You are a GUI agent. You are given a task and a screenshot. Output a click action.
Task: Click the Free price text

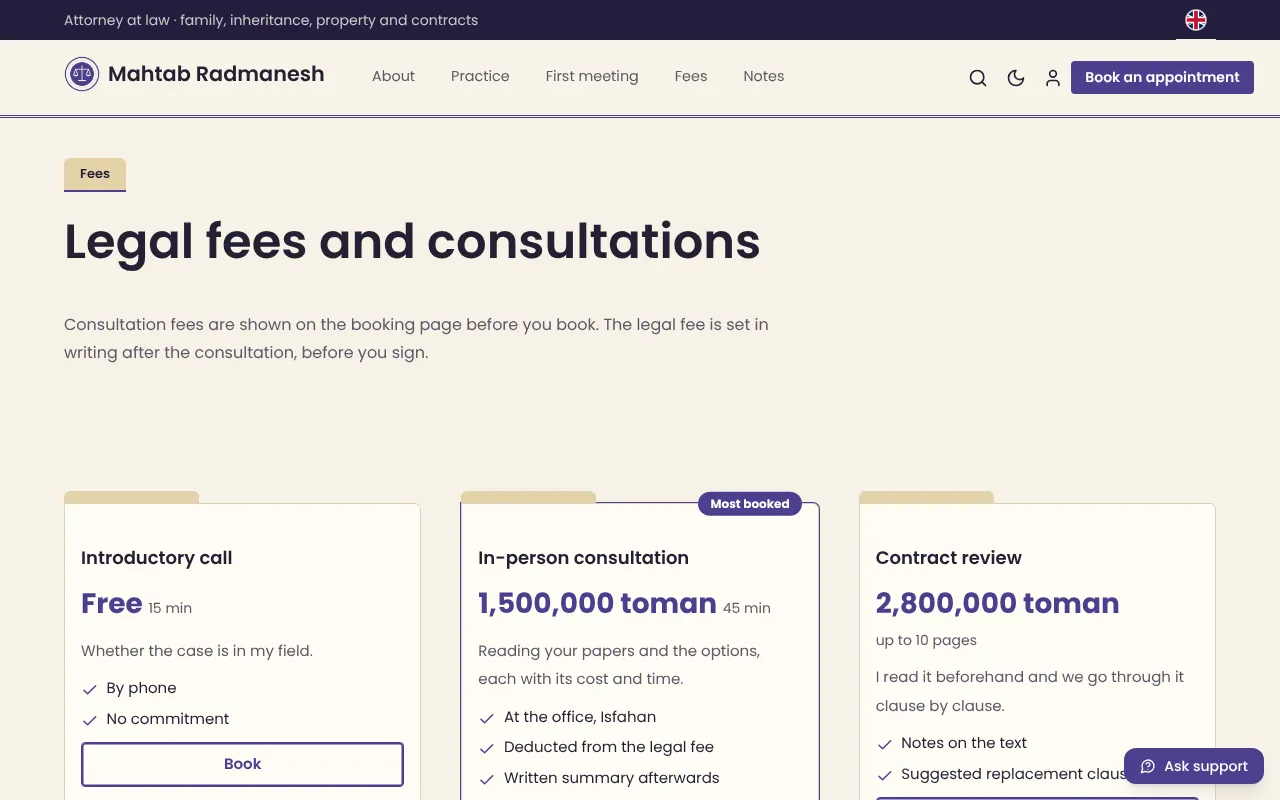[111, 603]
